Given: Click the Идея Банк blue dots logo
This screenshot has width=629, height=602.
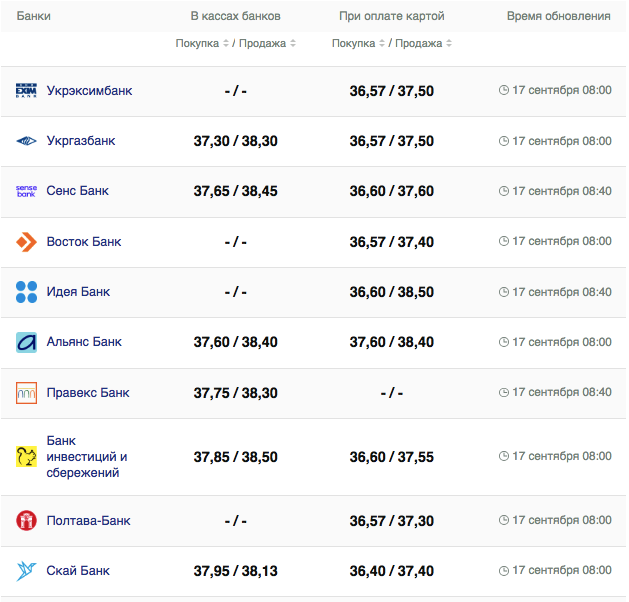Looking at the screenshot, I should tap(26, 292).
